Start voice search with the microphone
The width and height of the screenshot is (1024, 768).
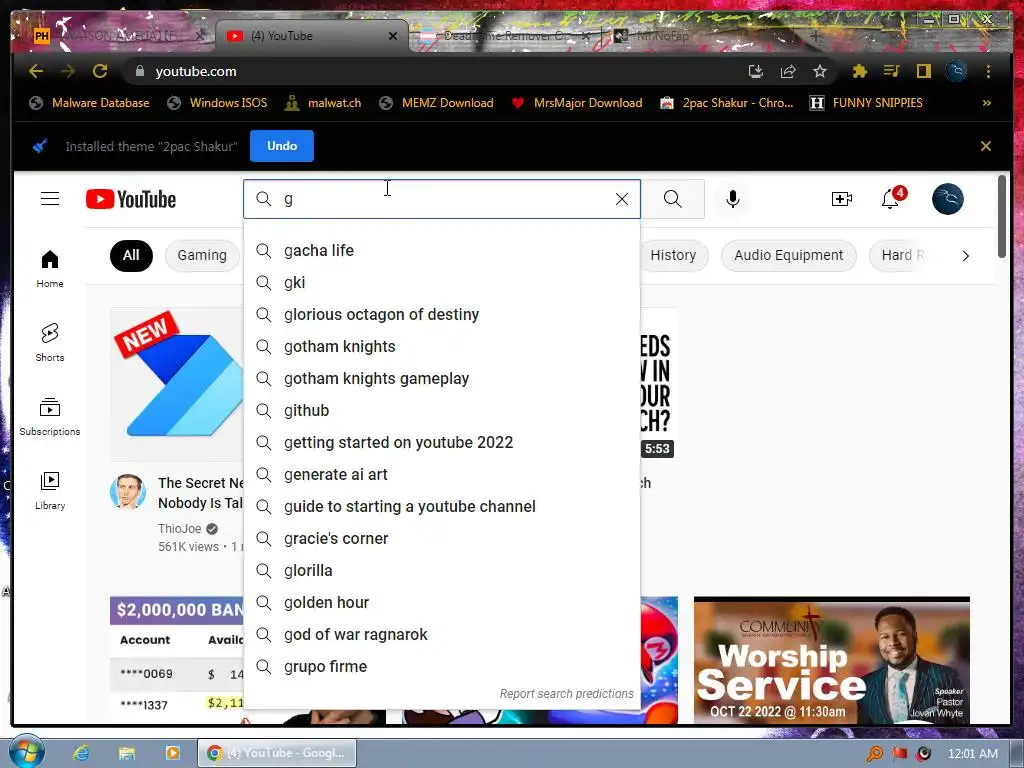coord(733,199)
